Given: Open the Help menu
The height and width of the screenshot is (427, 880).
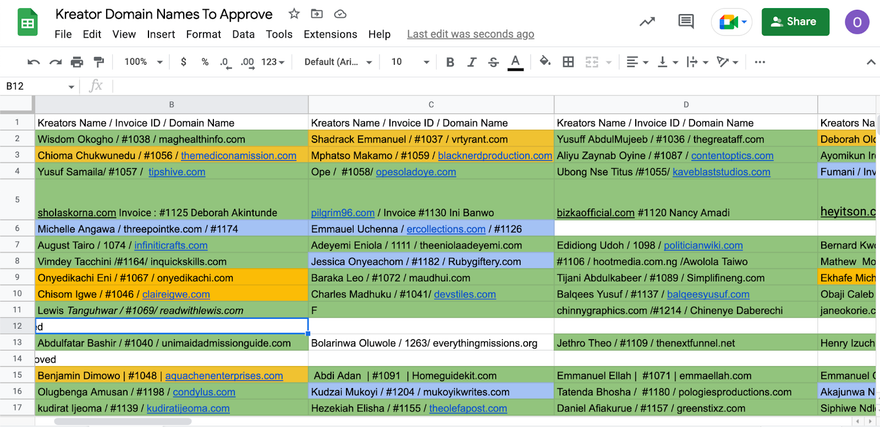Looking at the screenshot, I should point(379,34).
